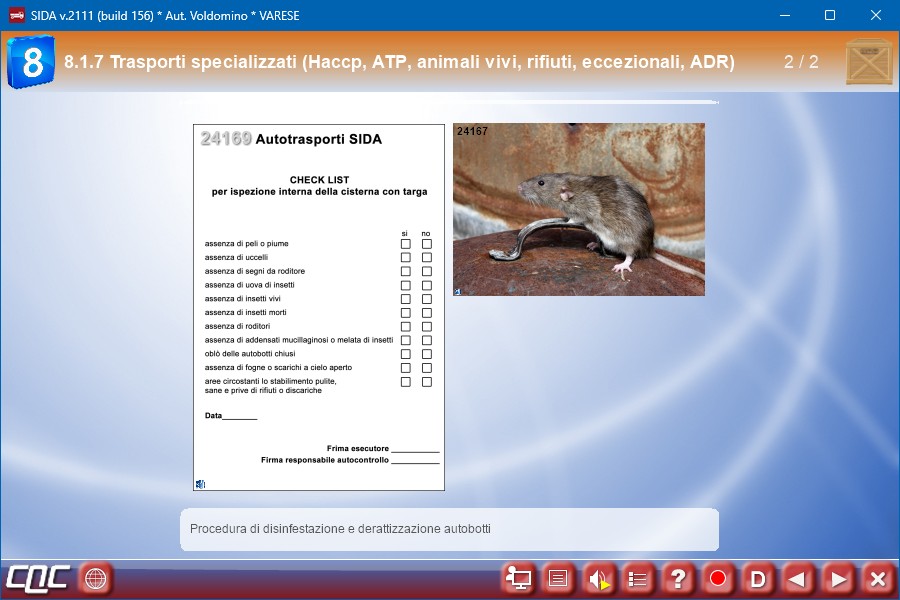Image resolution: width=900 pixels, height=600 pixels.
Task: Open the rat photo 24167
Action: point(578,209)
